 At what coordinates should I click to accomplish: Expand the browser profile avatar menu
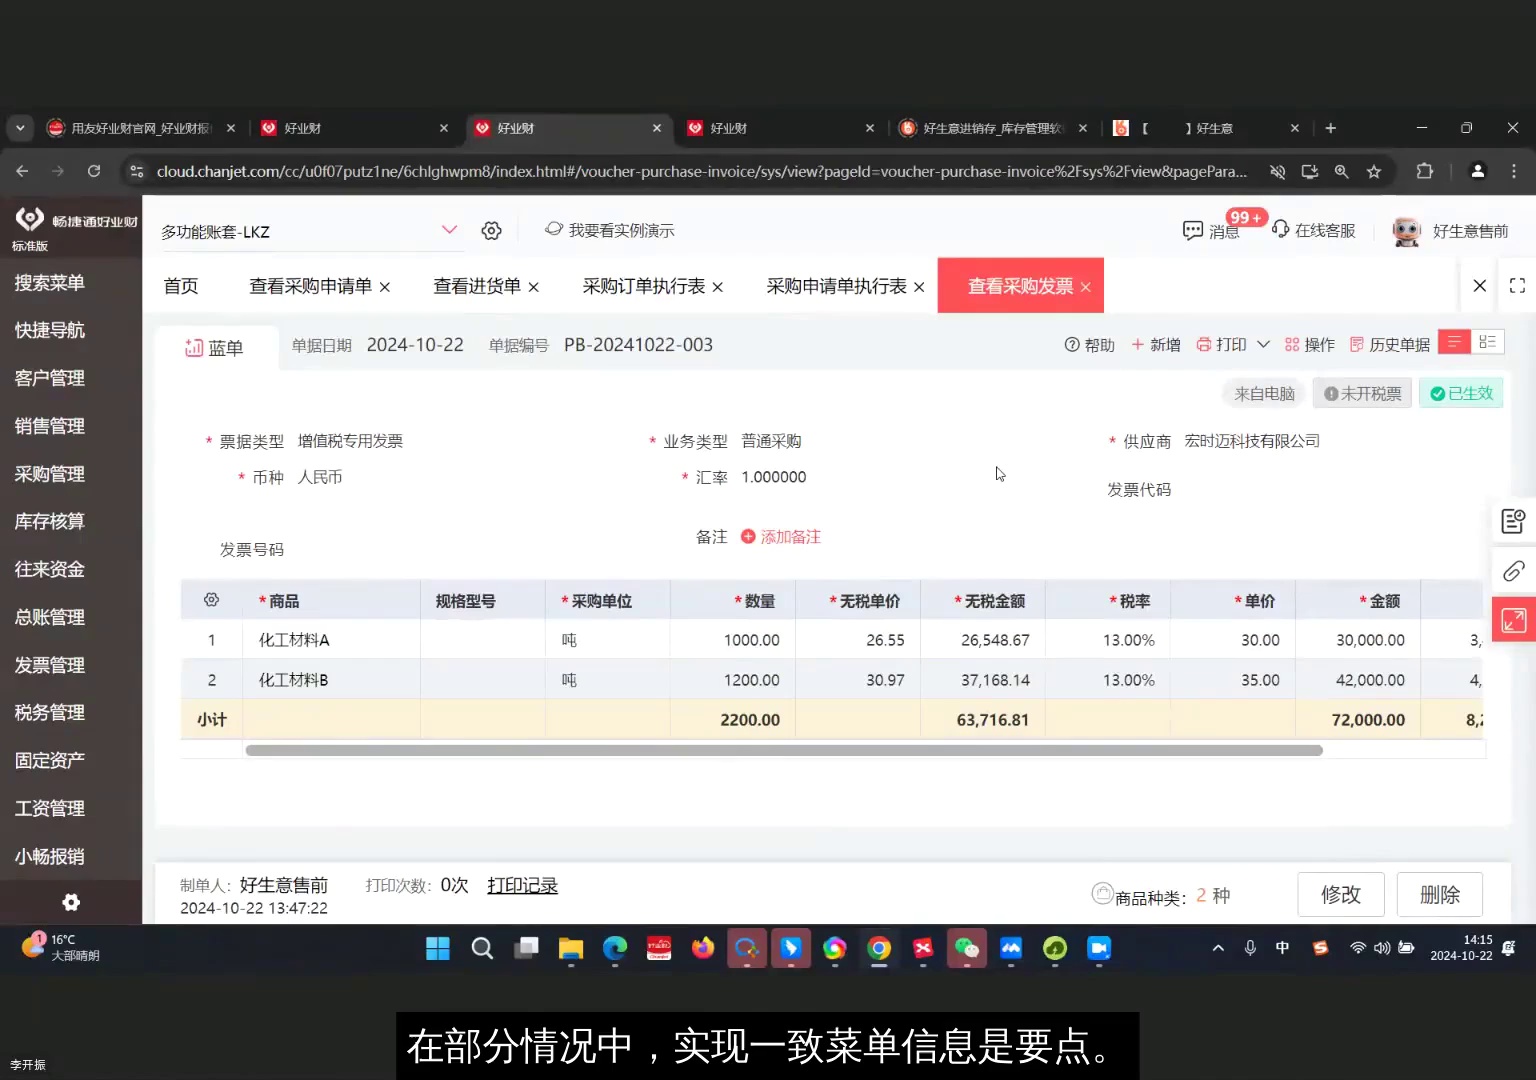1478,171
